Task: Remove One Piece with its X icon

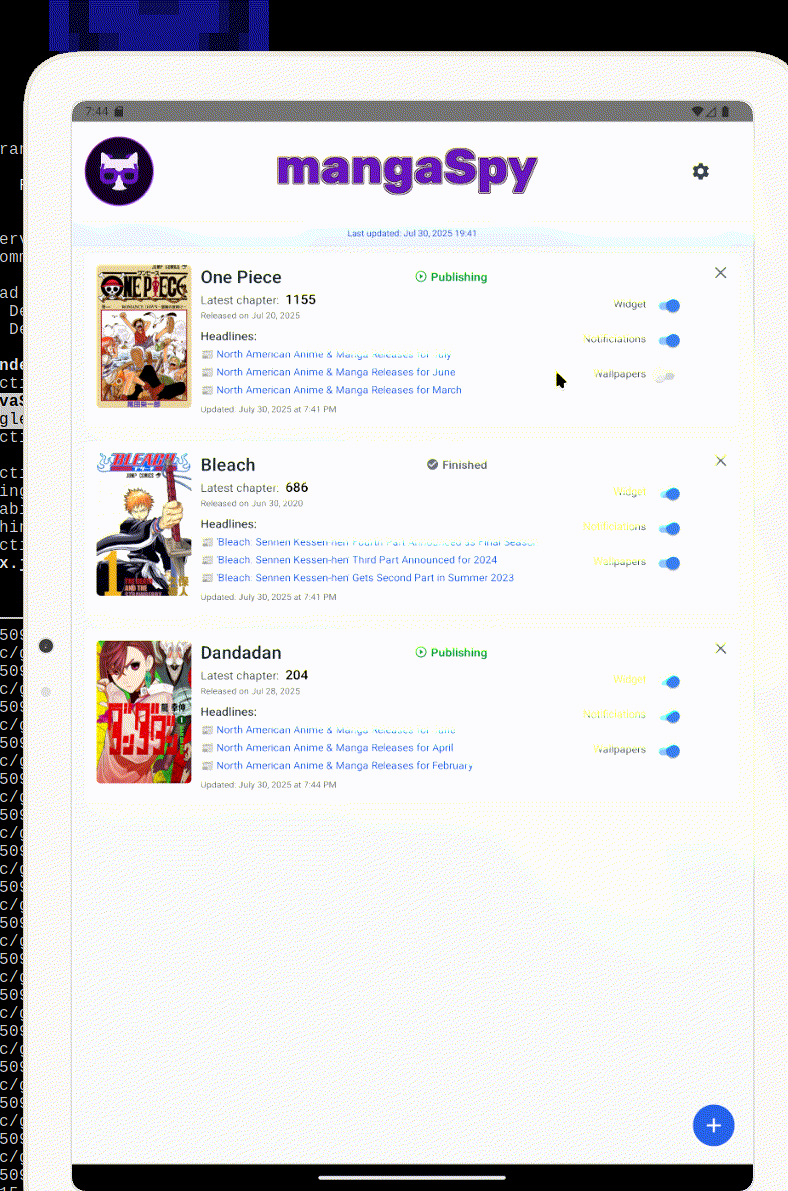Action: 720,273
